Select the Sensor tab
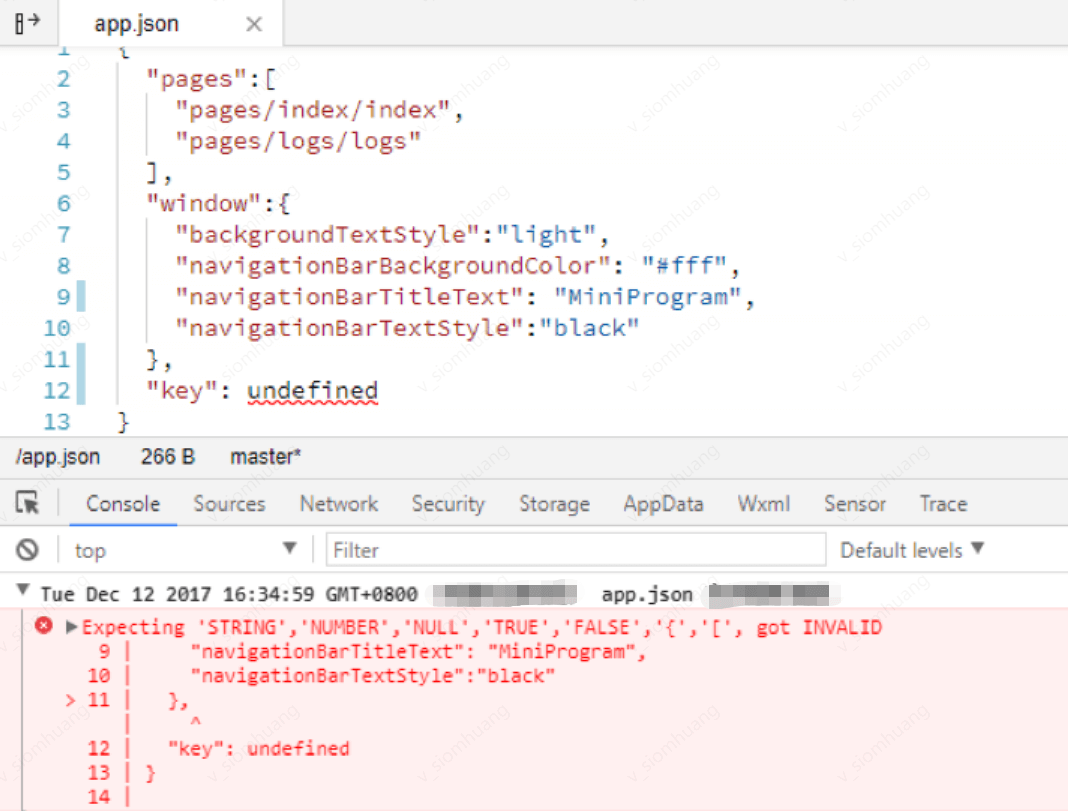 (855, 504)
